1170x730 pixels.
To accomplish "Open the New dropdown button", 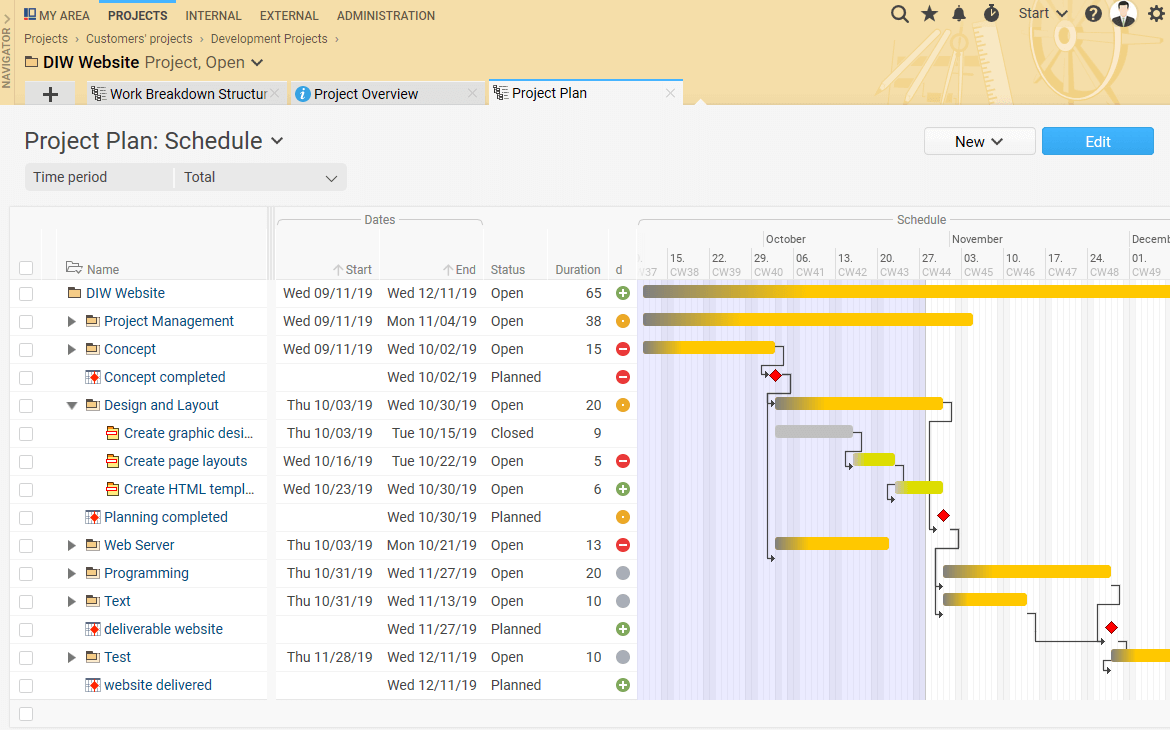I will [x=979, y=141].
